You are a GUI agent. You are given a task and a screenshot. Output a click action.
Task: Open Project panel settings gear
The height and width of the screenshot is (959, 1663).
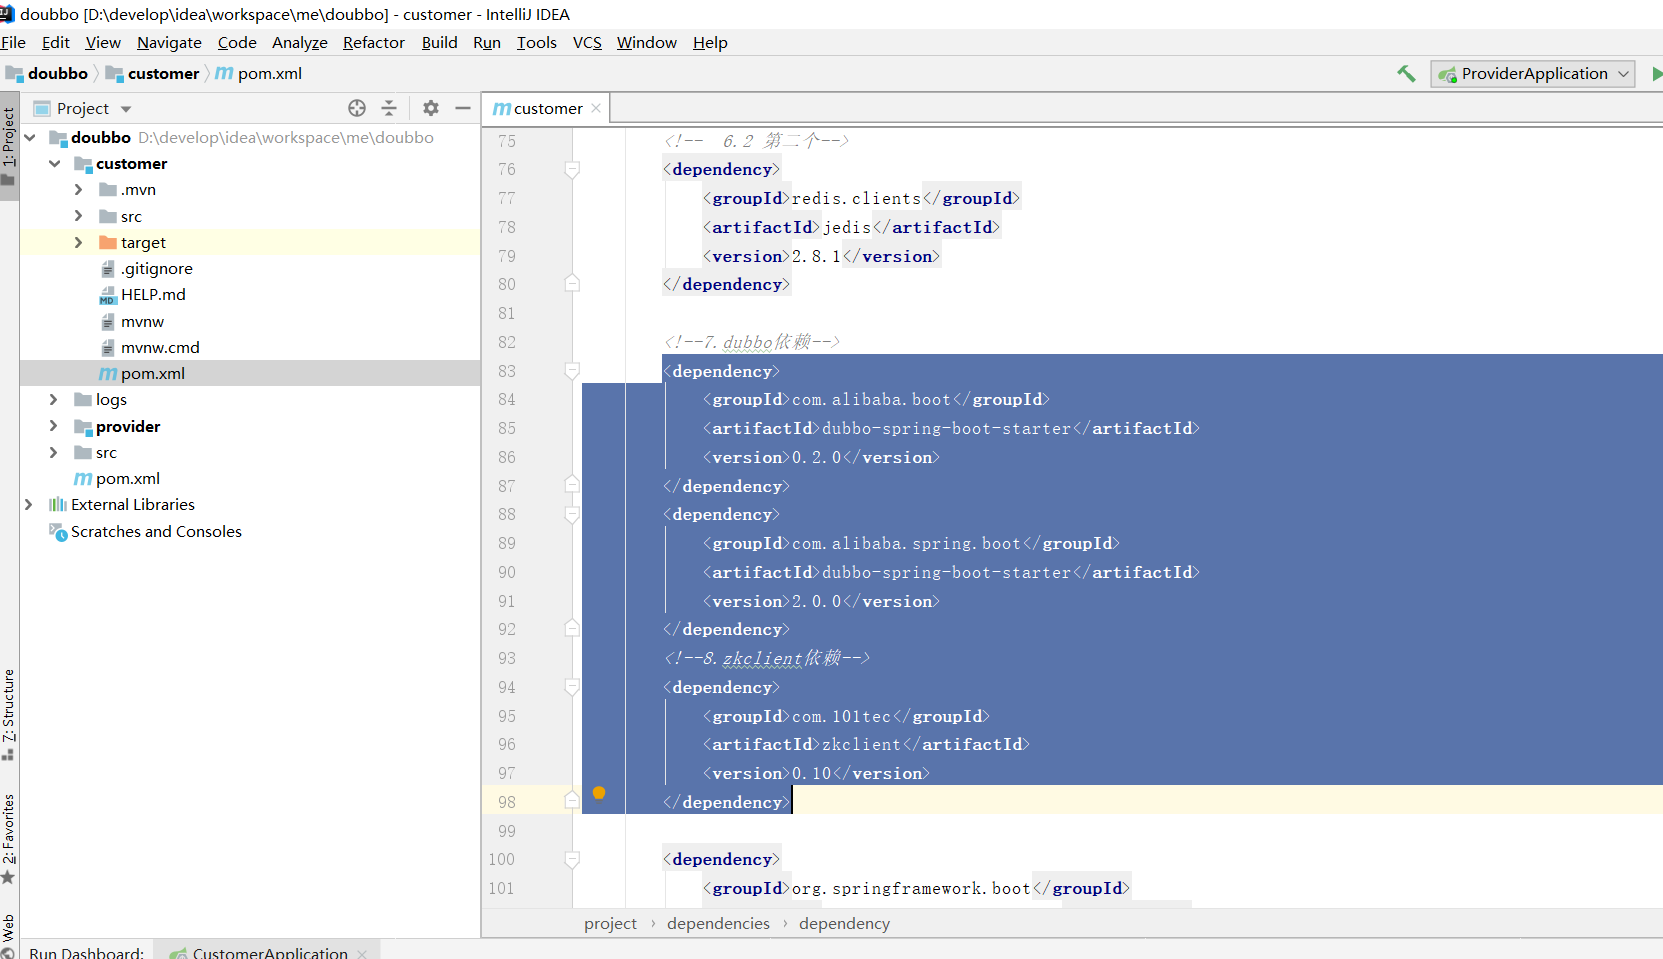pos(431,108)
